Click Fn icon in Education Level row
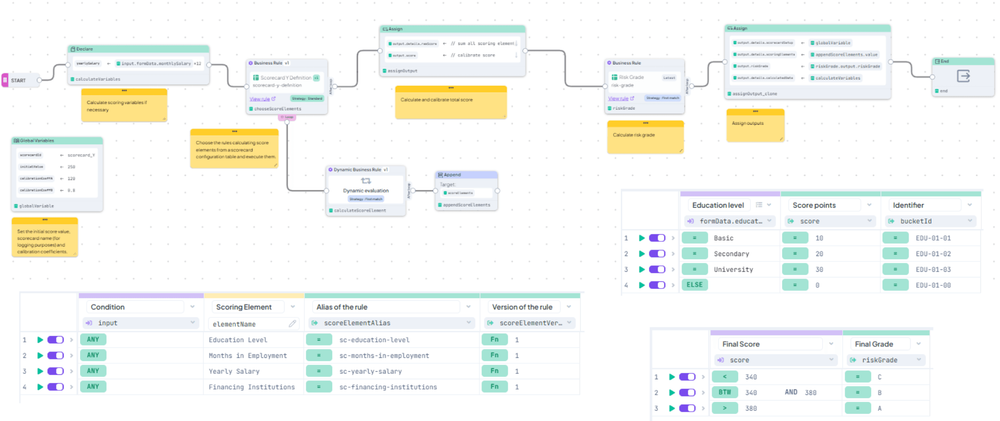 490,340
